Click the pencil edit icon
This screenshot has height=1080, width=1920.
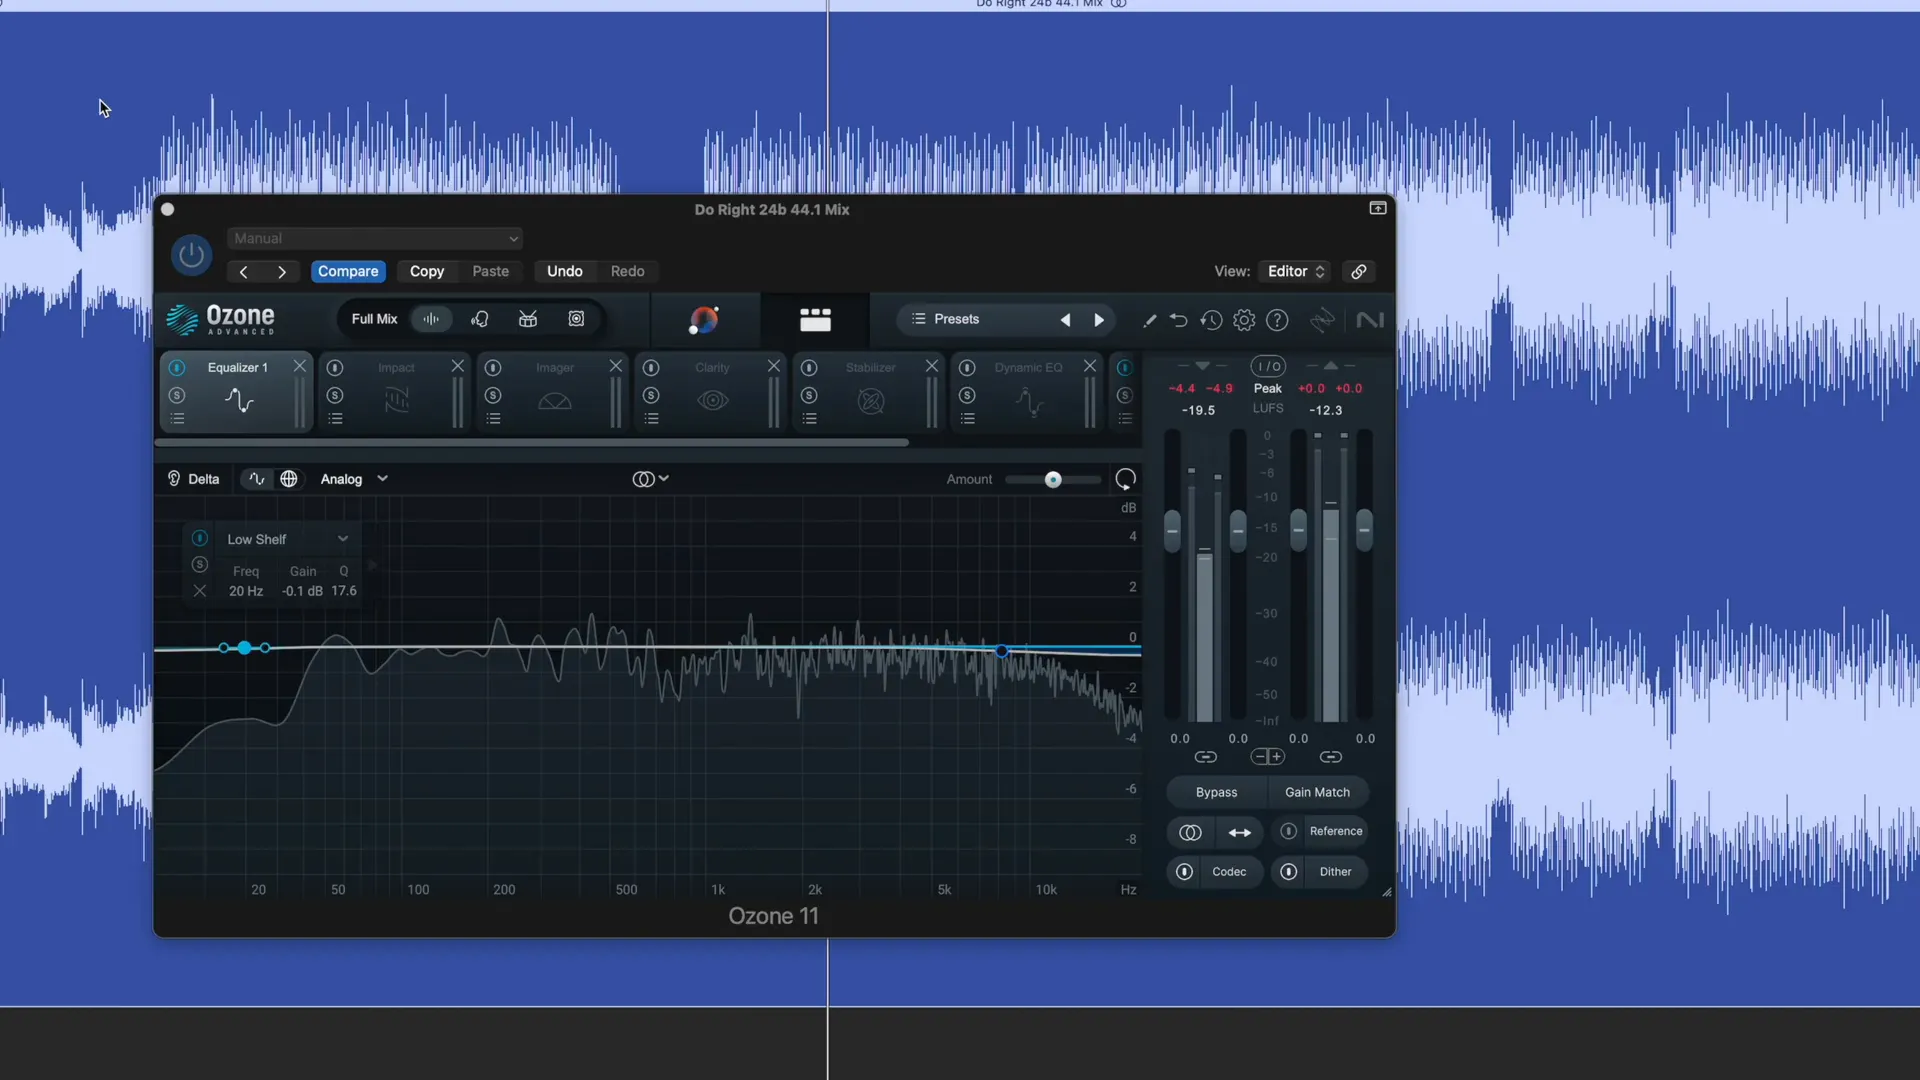[1149, 320]
